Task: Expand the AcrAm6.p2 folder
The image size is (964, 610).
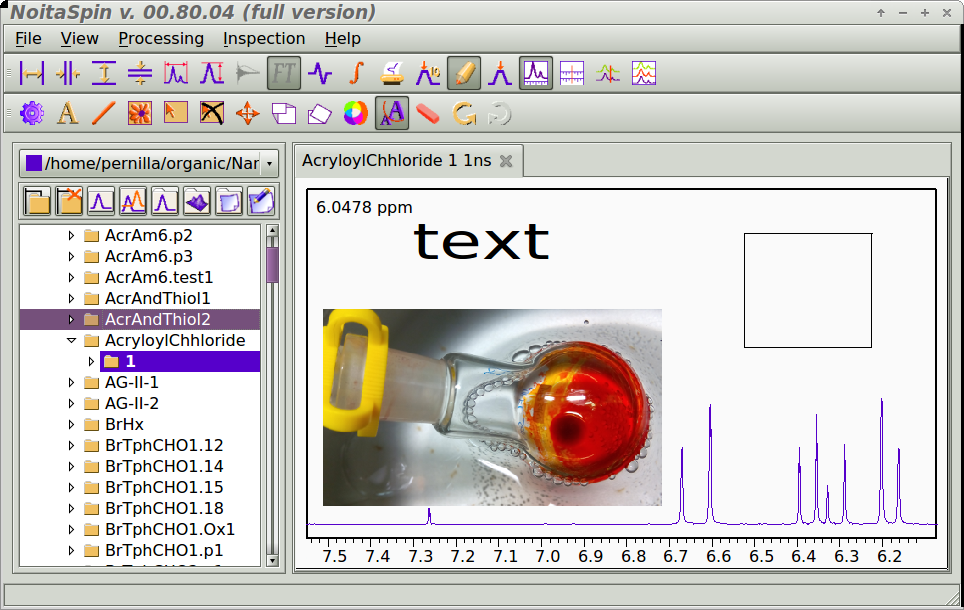Action: 71,236
